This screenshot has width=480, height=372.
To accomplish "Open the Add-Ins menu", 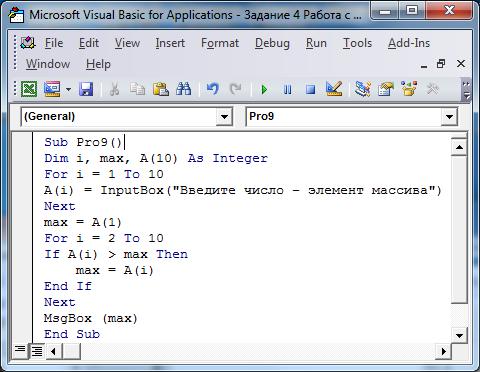I will (x=409, y=43).
